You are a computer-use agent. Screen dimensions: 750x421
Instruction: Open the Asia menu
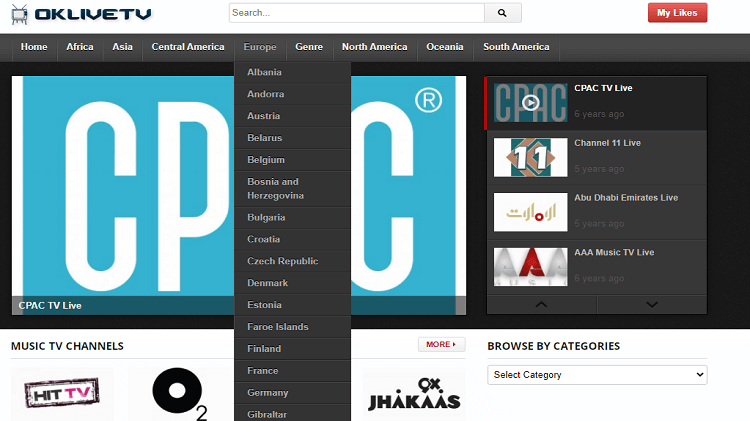coord(122,47)
